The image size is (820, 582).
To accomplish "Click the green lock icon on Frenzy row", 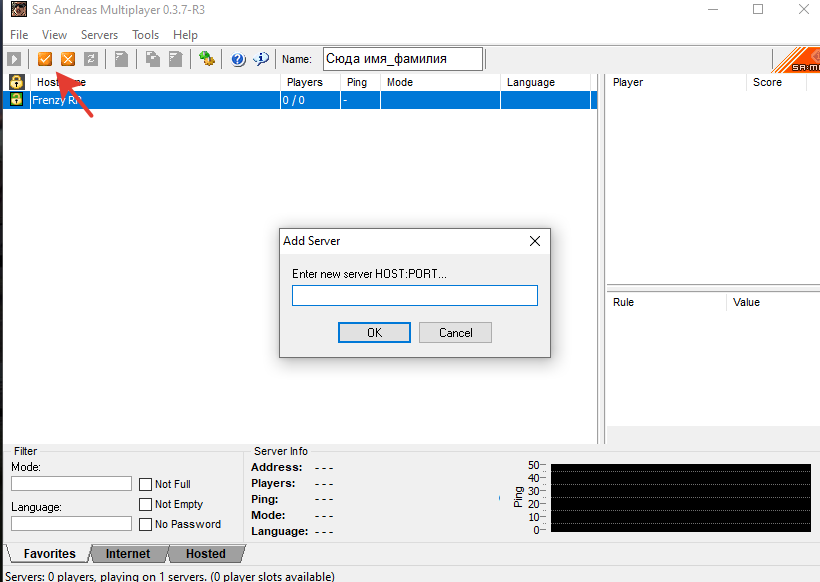I will point(17,99).
